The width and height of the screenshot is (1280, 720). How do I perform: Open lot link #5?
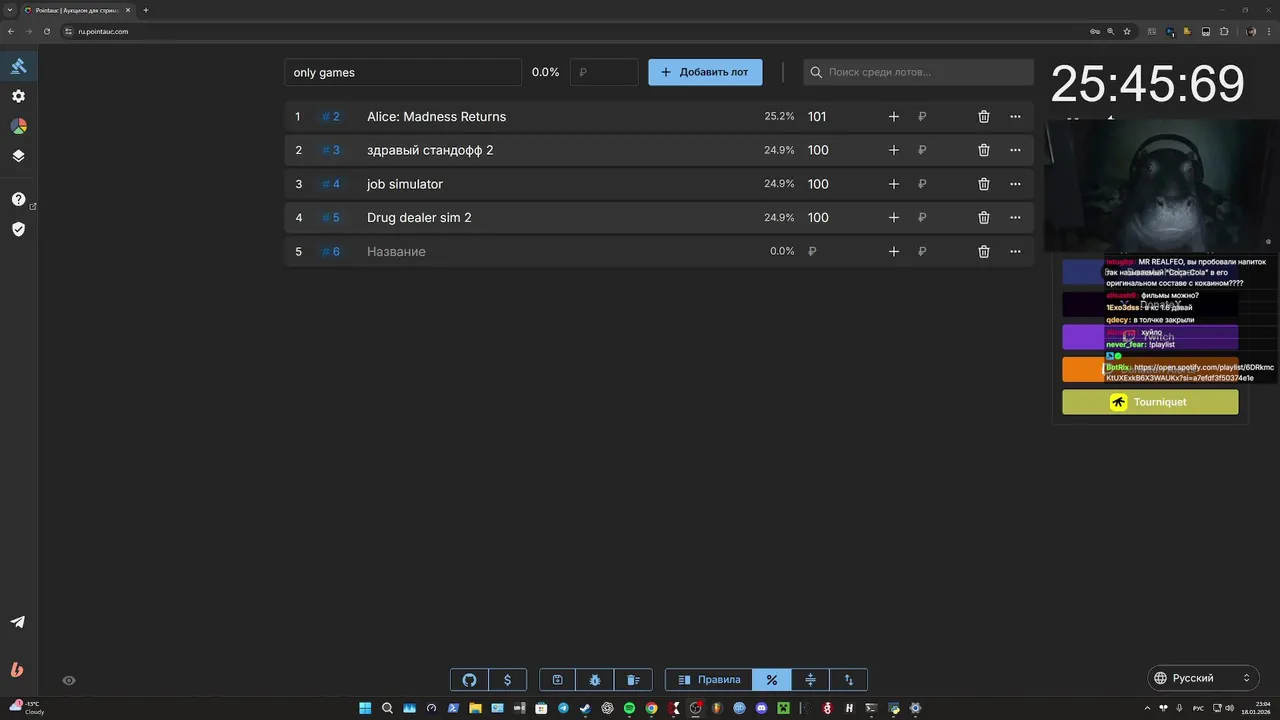(331, 217)
